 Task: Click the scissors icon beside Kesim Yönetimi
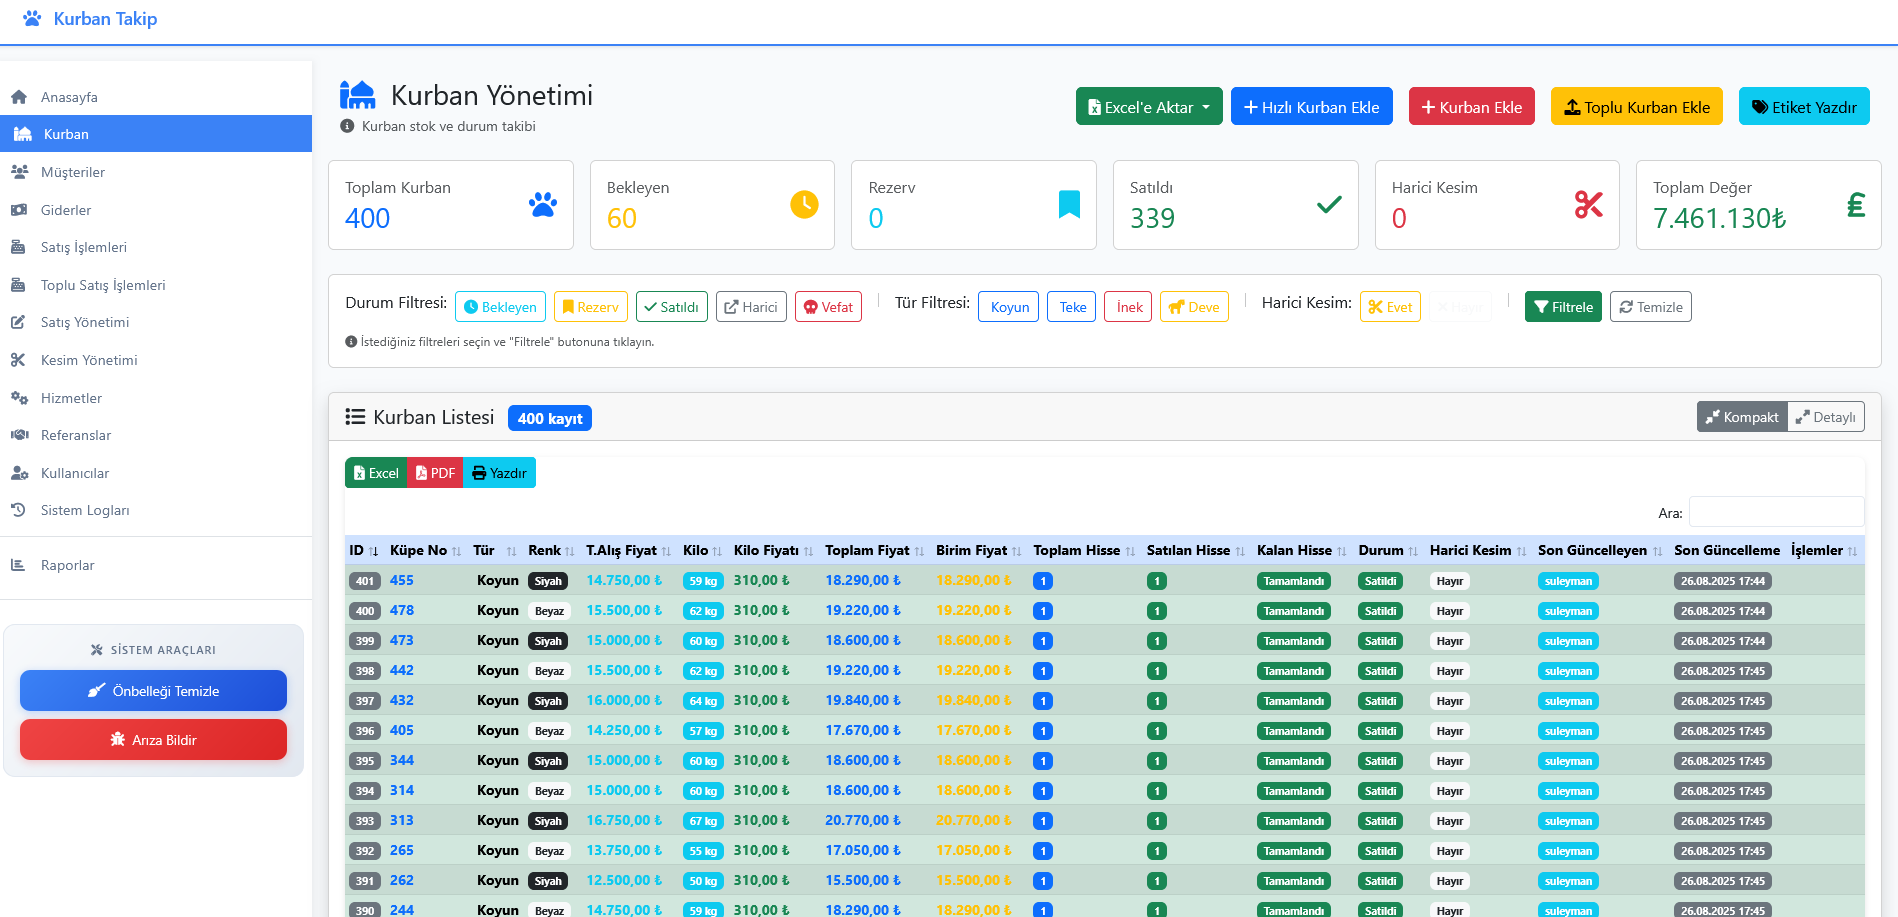pos(18,360)
